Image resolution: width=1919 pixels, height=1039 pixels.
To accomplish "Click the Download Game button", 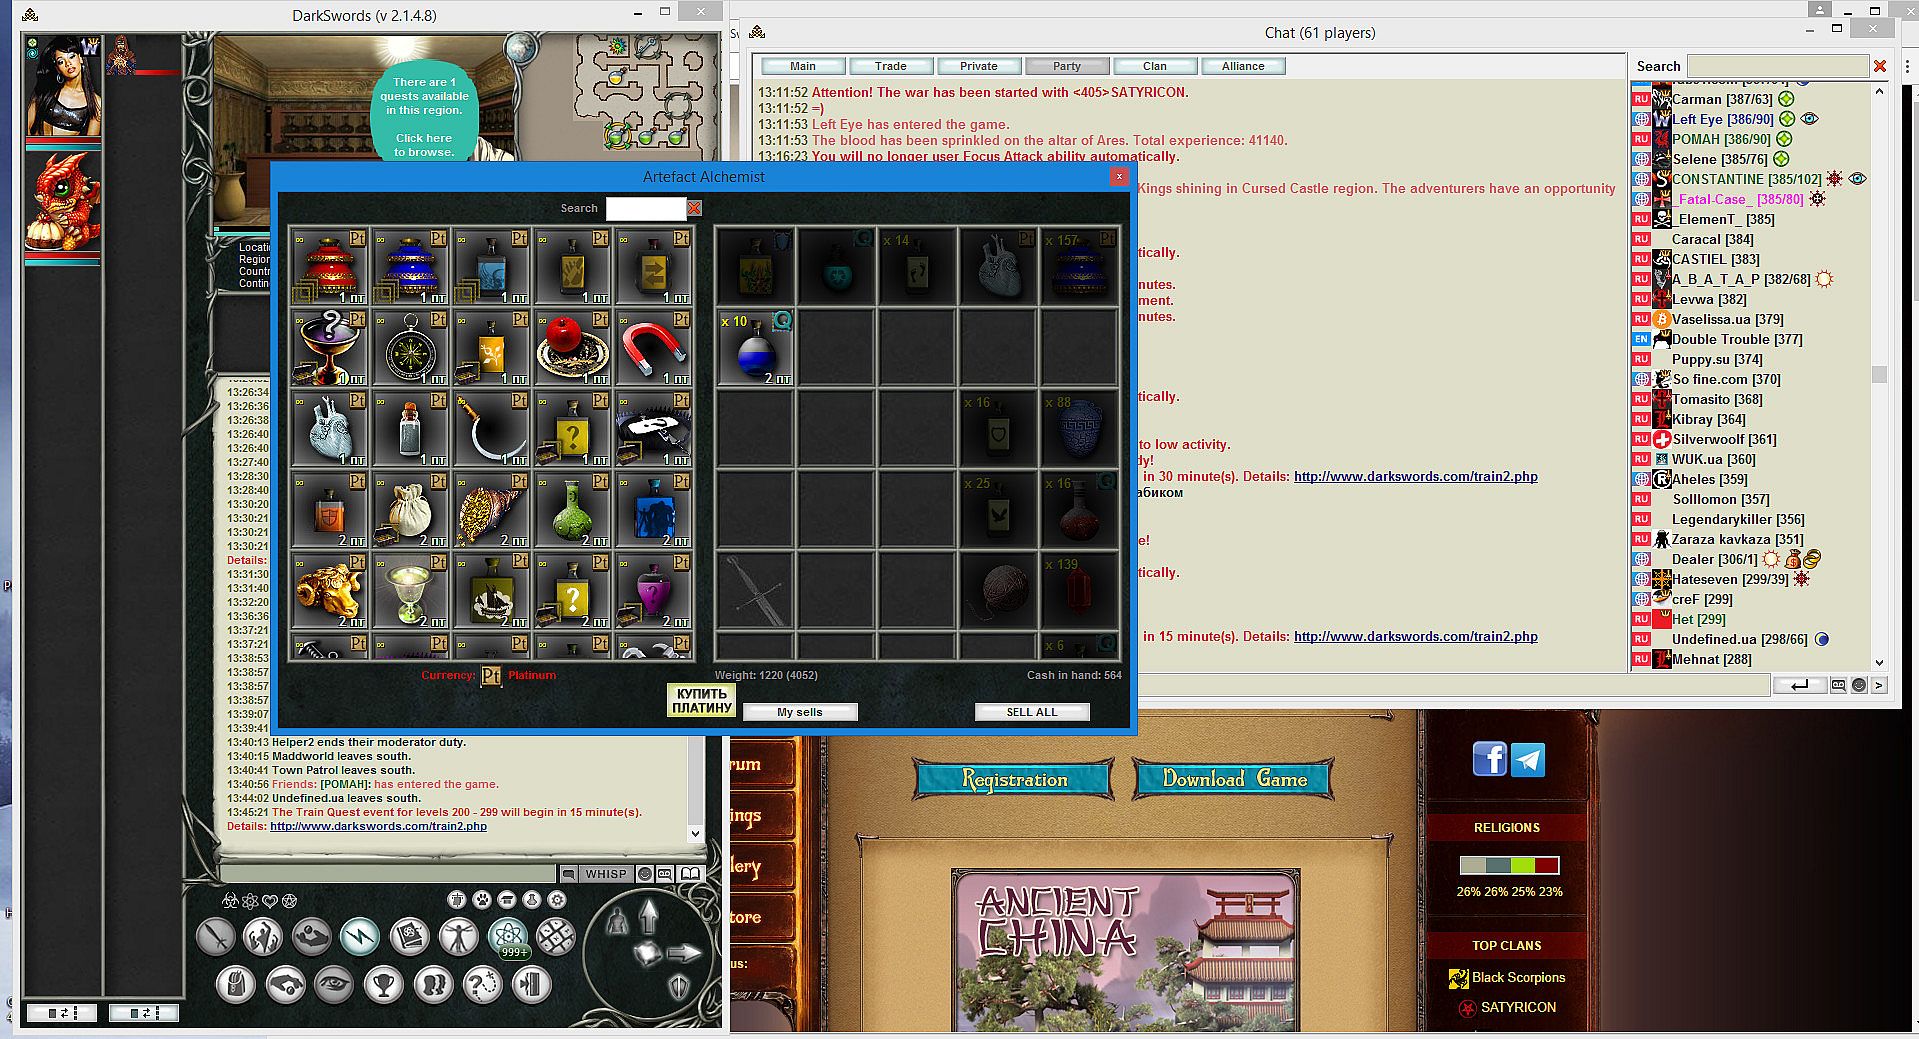I will tap(1234, 779).
